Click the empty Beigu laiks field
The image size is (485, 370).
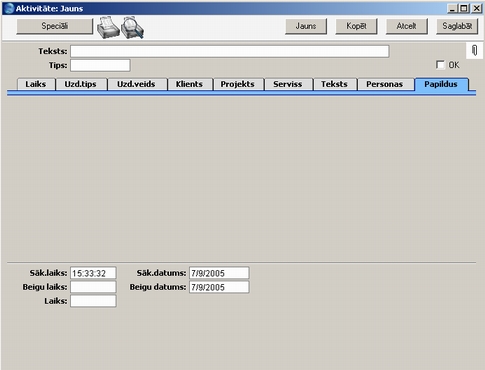click(93, 287)
